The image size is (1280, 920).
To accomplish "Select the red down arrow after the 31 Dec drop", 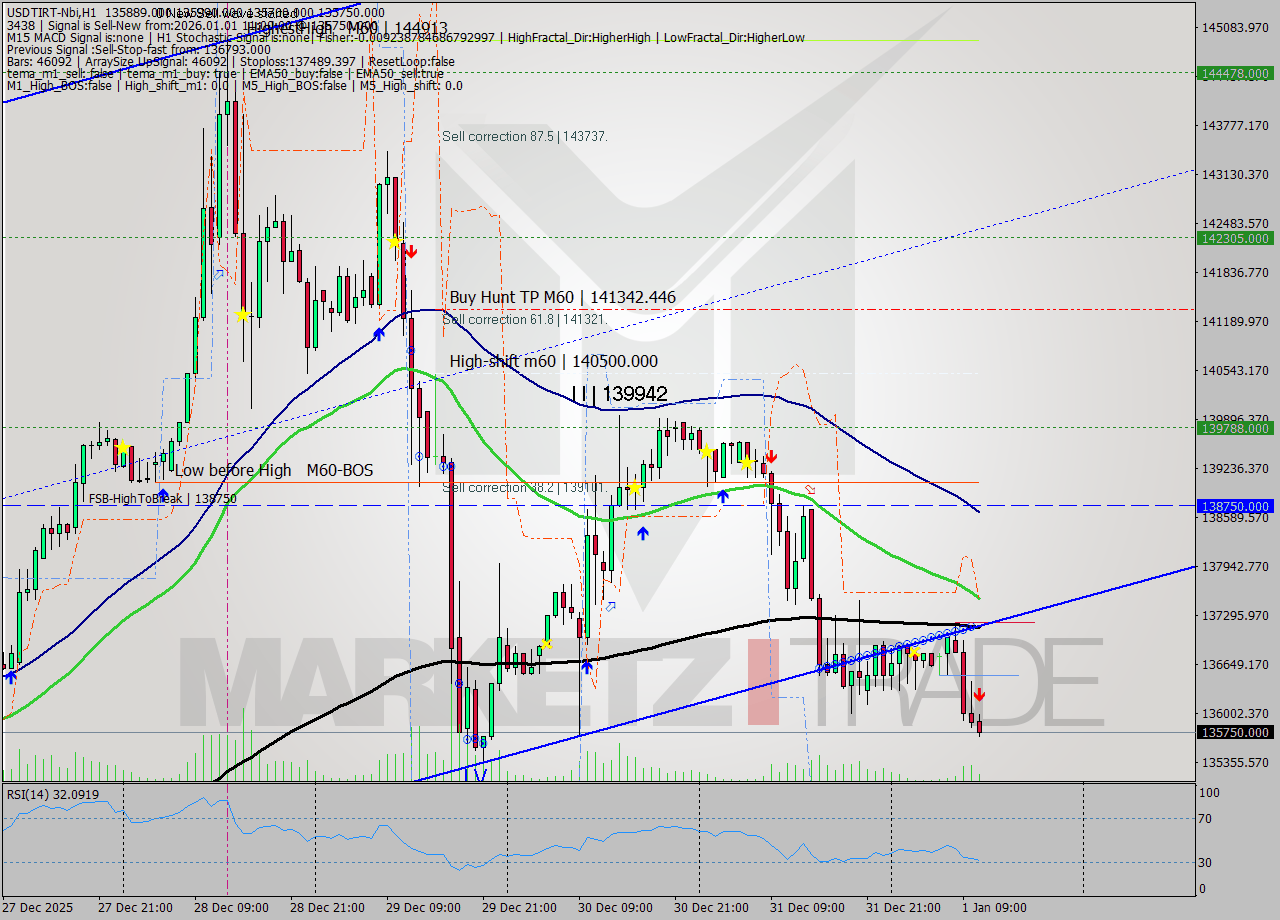I will [980, 693].
